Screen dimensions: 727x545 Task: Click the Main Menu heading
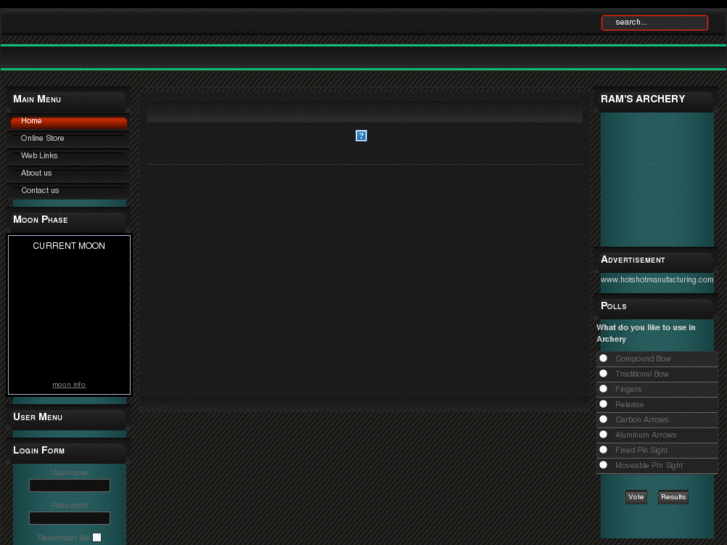pos(37,99)
